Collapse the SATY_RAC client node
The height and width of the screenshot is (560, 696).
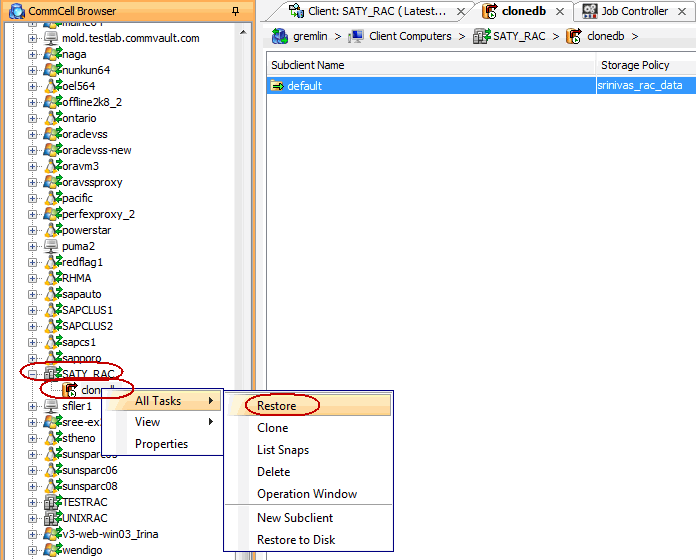tap(32, 374)
